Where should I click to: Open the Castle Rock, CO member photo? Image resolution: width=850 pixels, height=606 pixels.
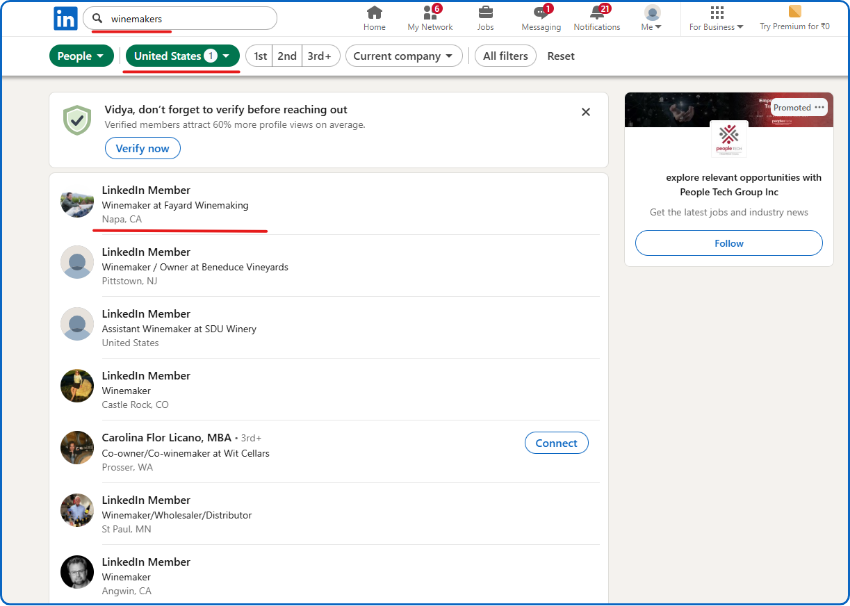point(77,385)
